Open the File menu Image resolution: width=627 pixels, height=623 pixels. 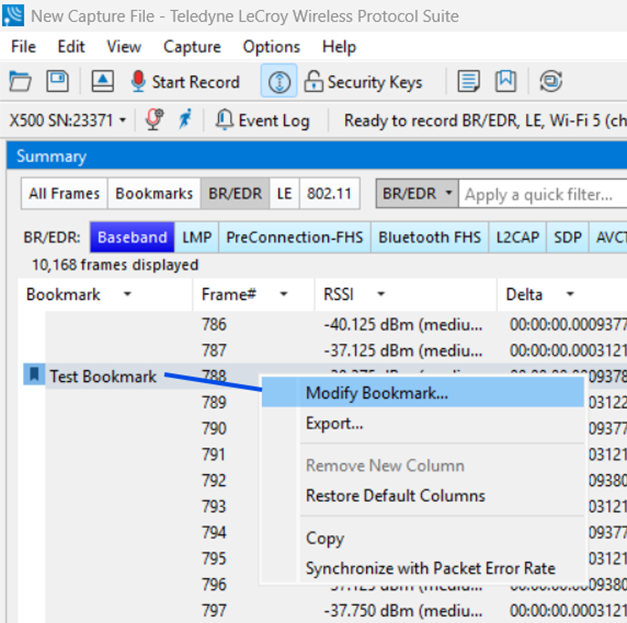(24, 47)
